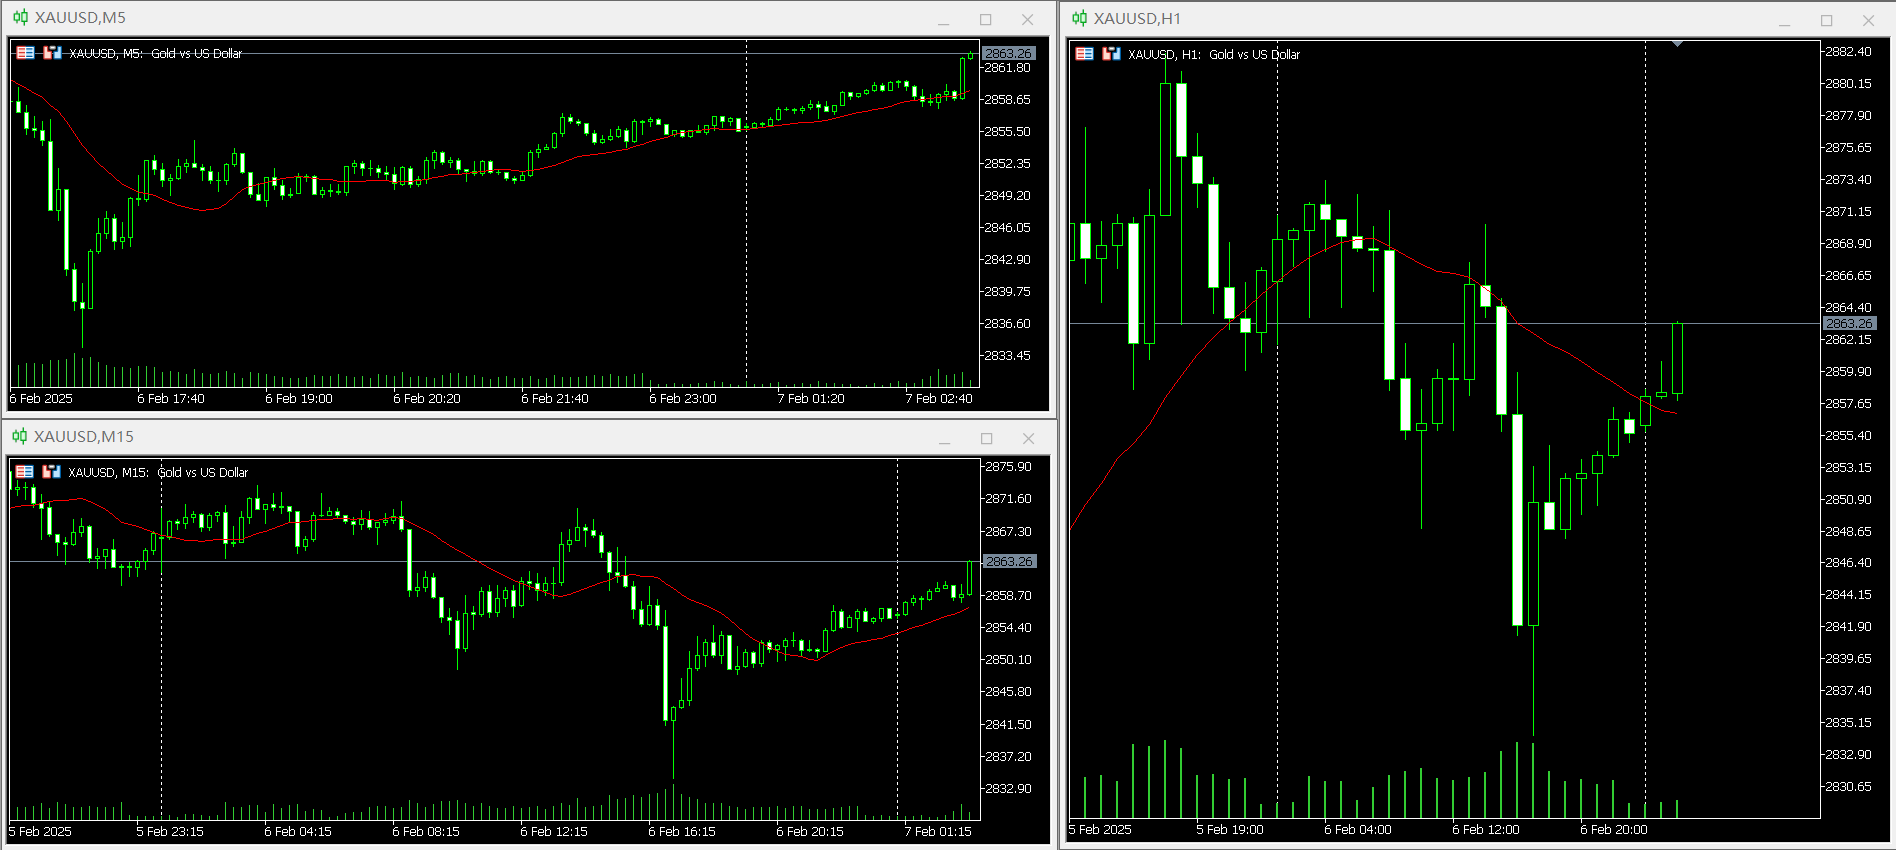Maximize the XAUUSD,H1 chart window
The image size is (1896, 850).
(1827, 21)
